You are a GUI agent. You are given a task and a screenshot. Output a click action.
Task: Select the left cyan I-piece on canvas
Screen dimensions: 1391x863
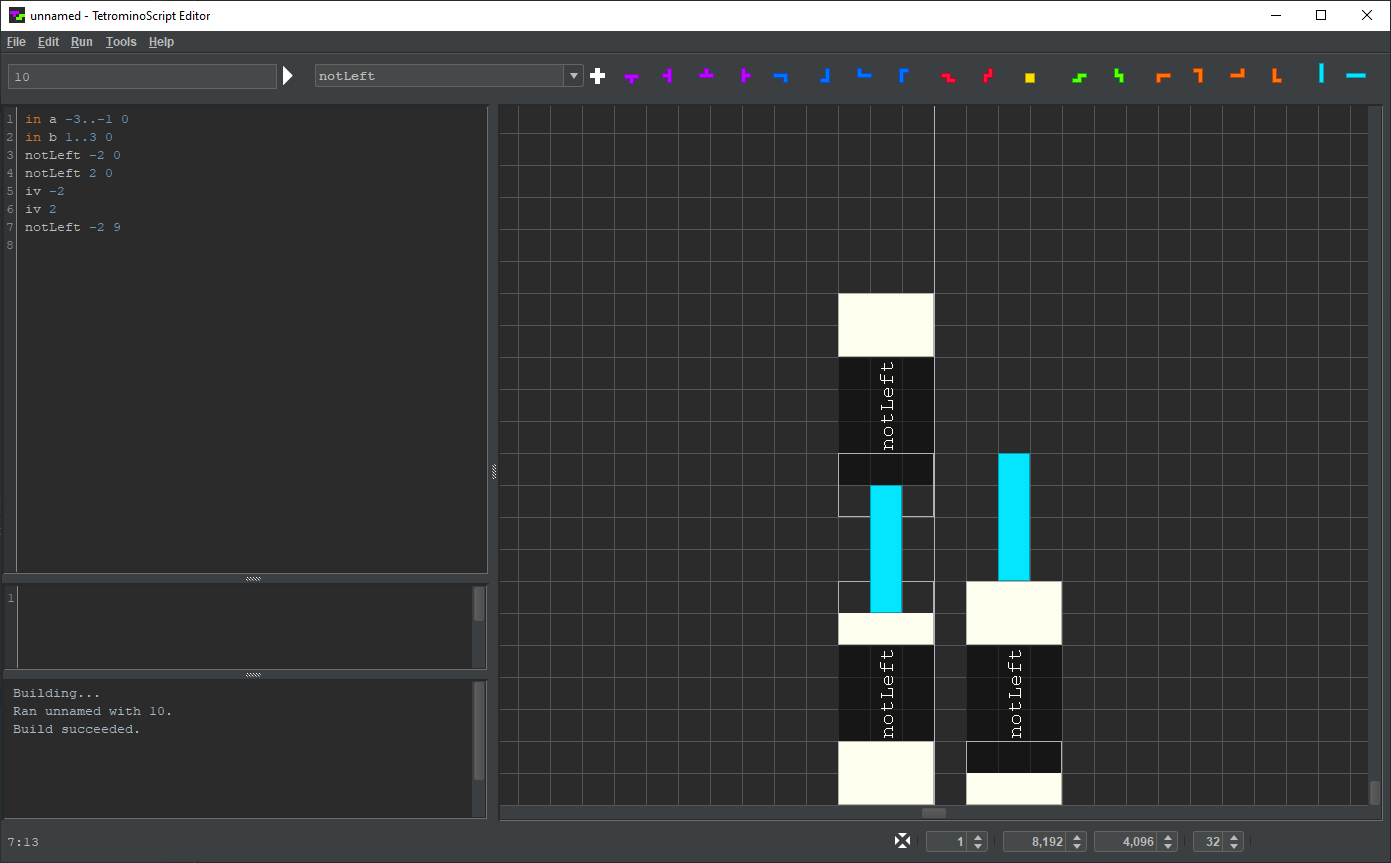886,549
